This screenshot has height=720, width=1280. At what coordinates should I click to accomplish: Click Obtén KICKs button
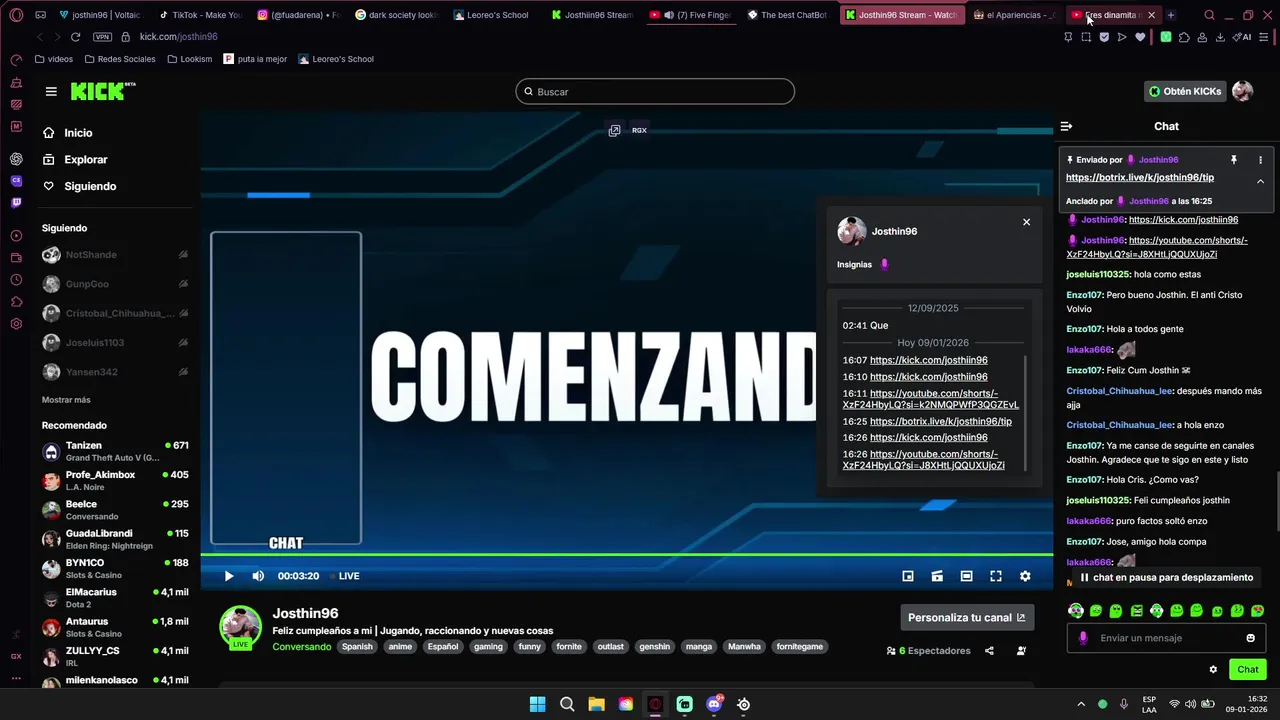coord(1185,91)
